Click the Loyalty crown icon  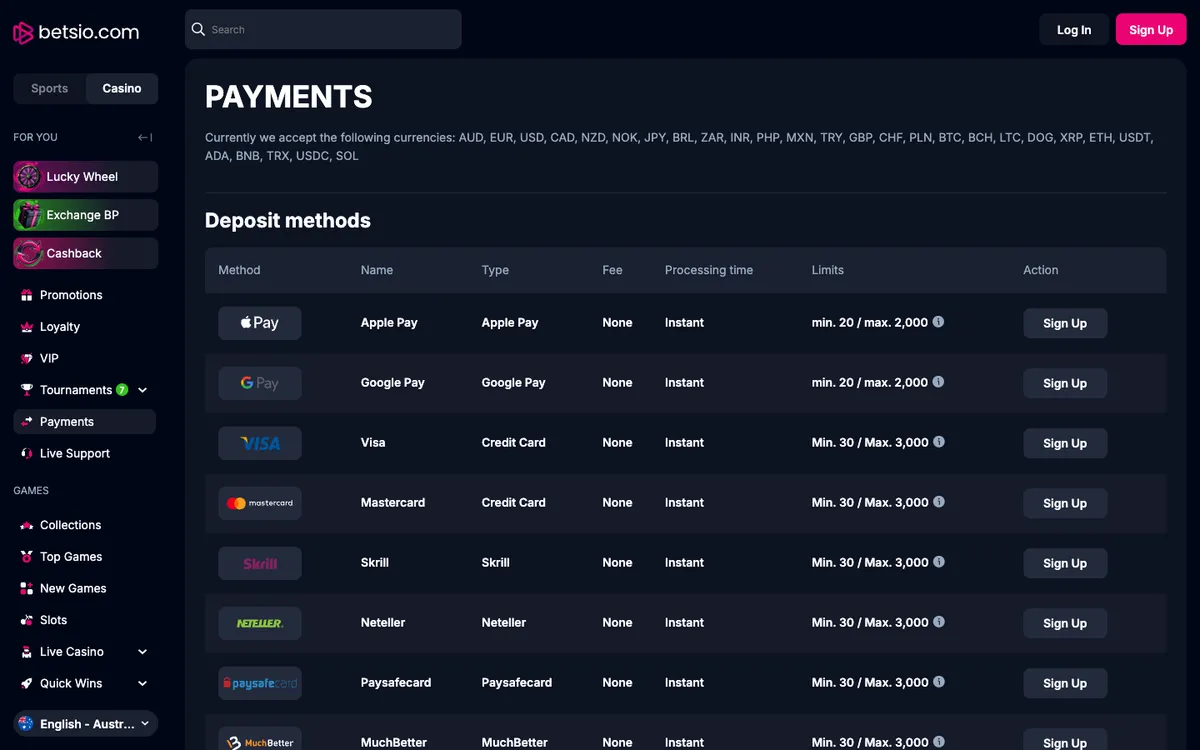pos(27,327)
